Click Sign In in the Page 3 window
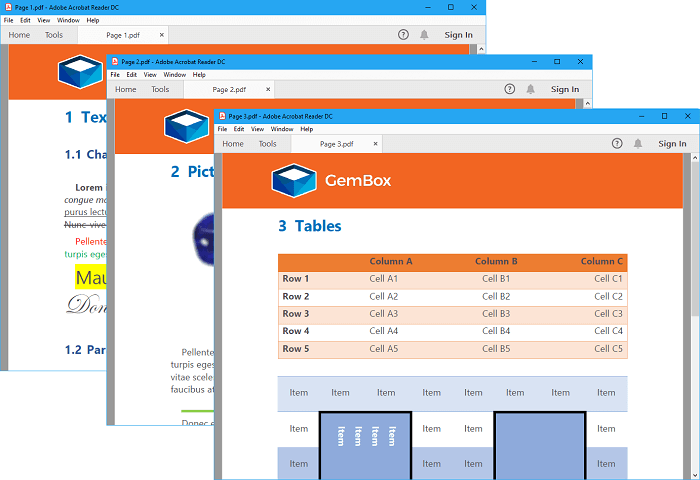This screenshot has width=700, height=480. (x=672, y=144)
